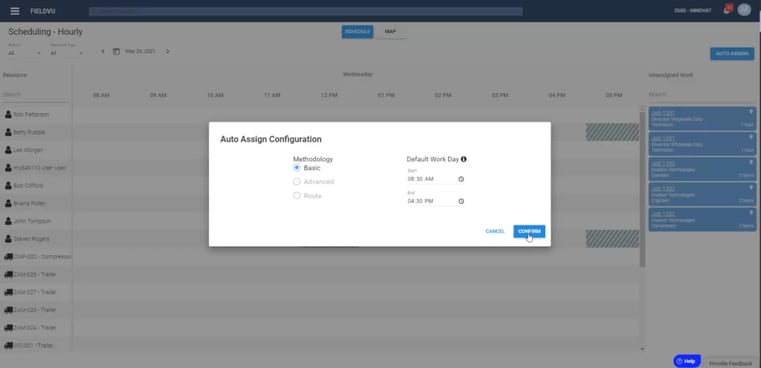Open the notifications bell
Screen dimensions: 761x368
click(727, 10)
